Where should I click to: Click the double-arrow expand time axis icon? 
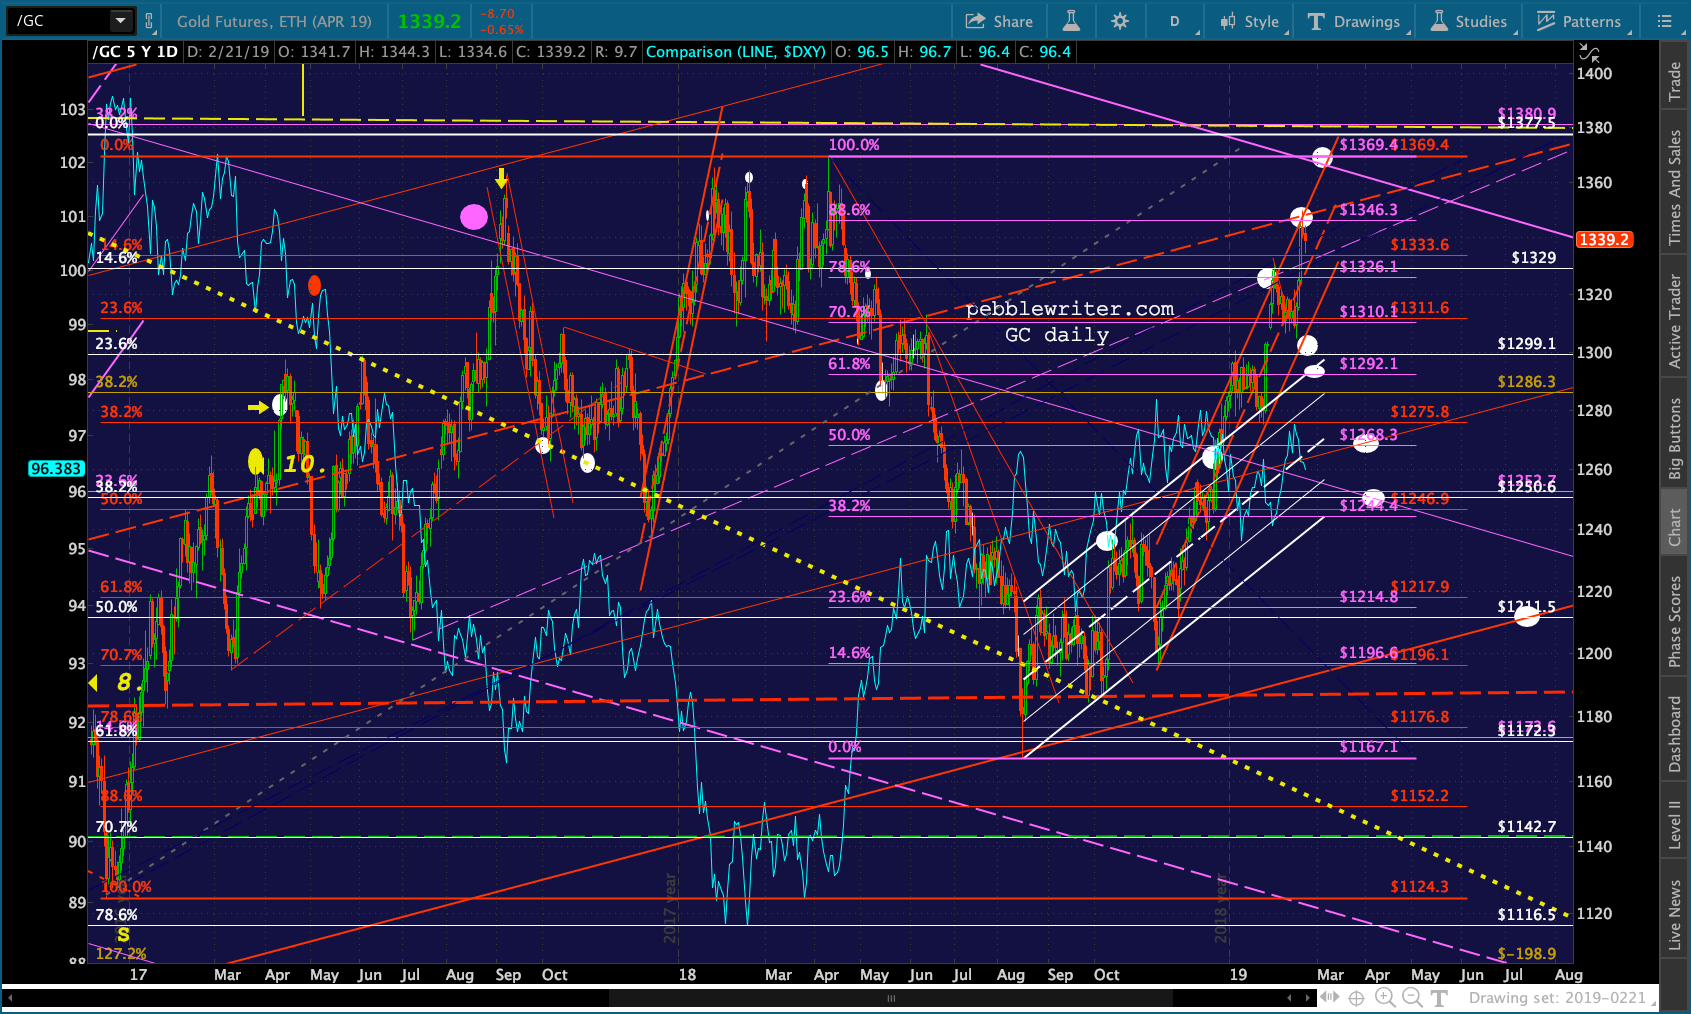[1329, 997]
